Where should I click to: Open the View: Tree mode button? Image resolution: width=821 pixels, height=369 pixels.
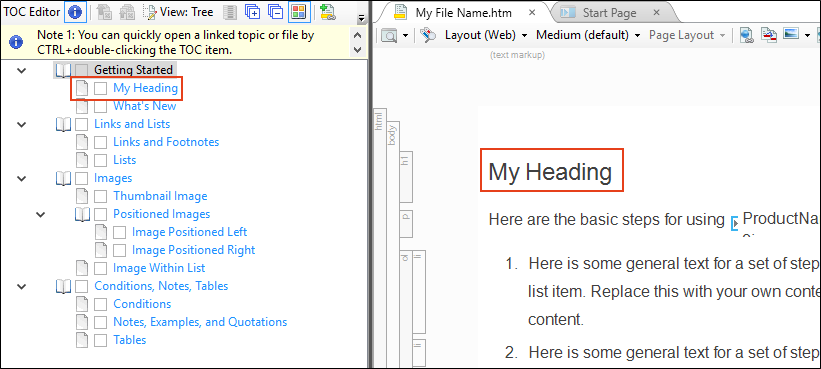point(178,12)
